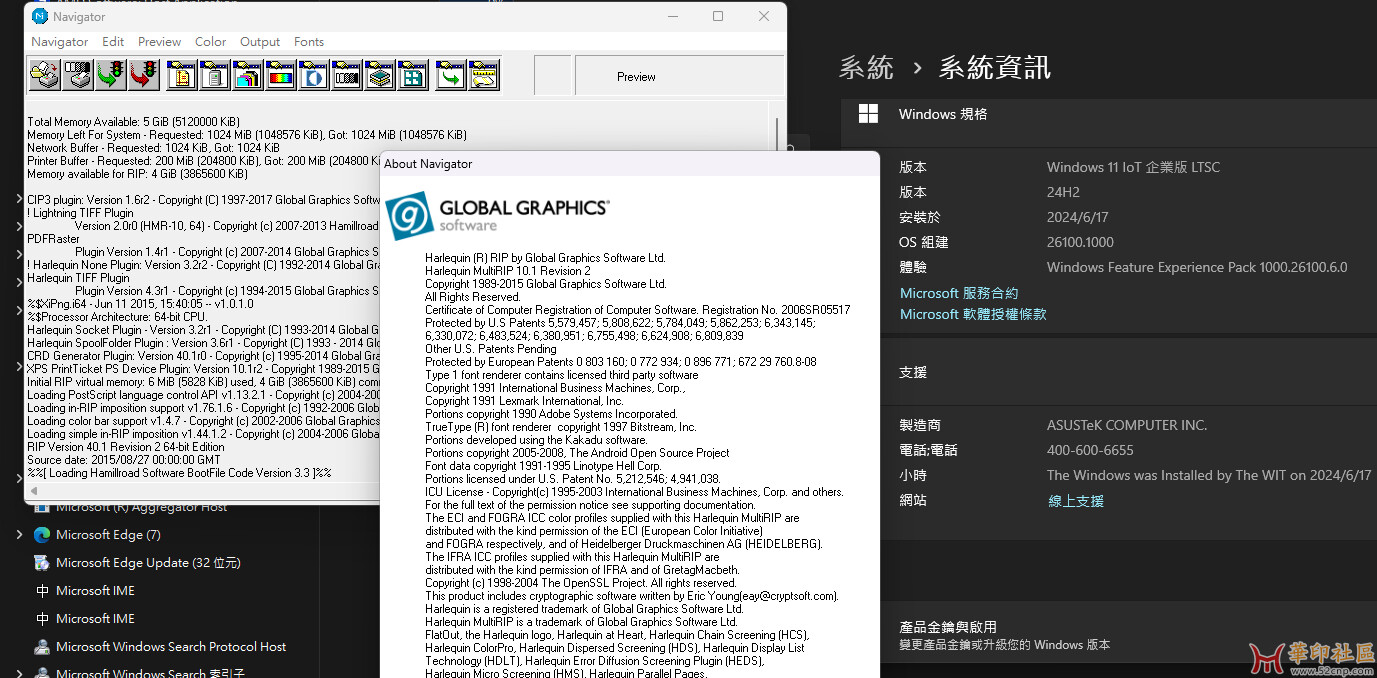Click the Microsoft Edge Update process icon
Screen dimensions: 1377x678
click(x=42, y=563)
